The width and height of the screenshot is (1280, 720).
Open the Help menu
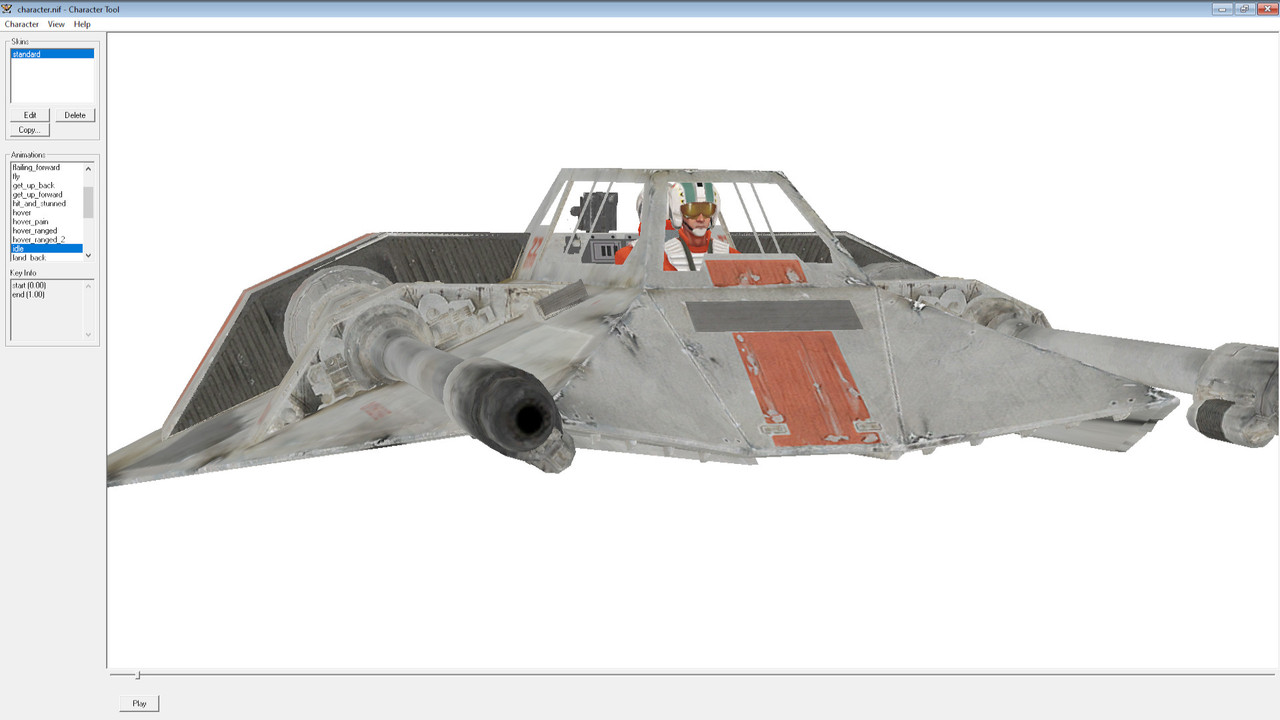point(82,24)
